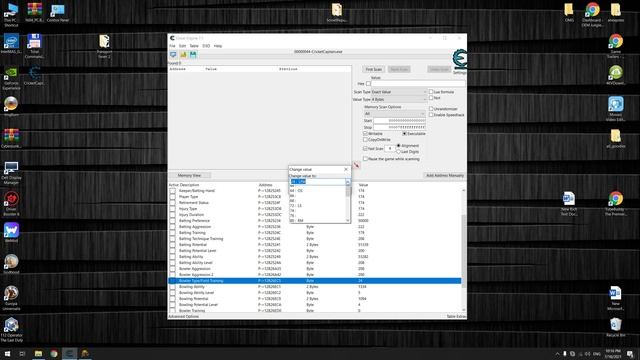Open CricketCapt Cheat Engine table desktop icon
640x360 pixels.
click(x=34, y=76)
